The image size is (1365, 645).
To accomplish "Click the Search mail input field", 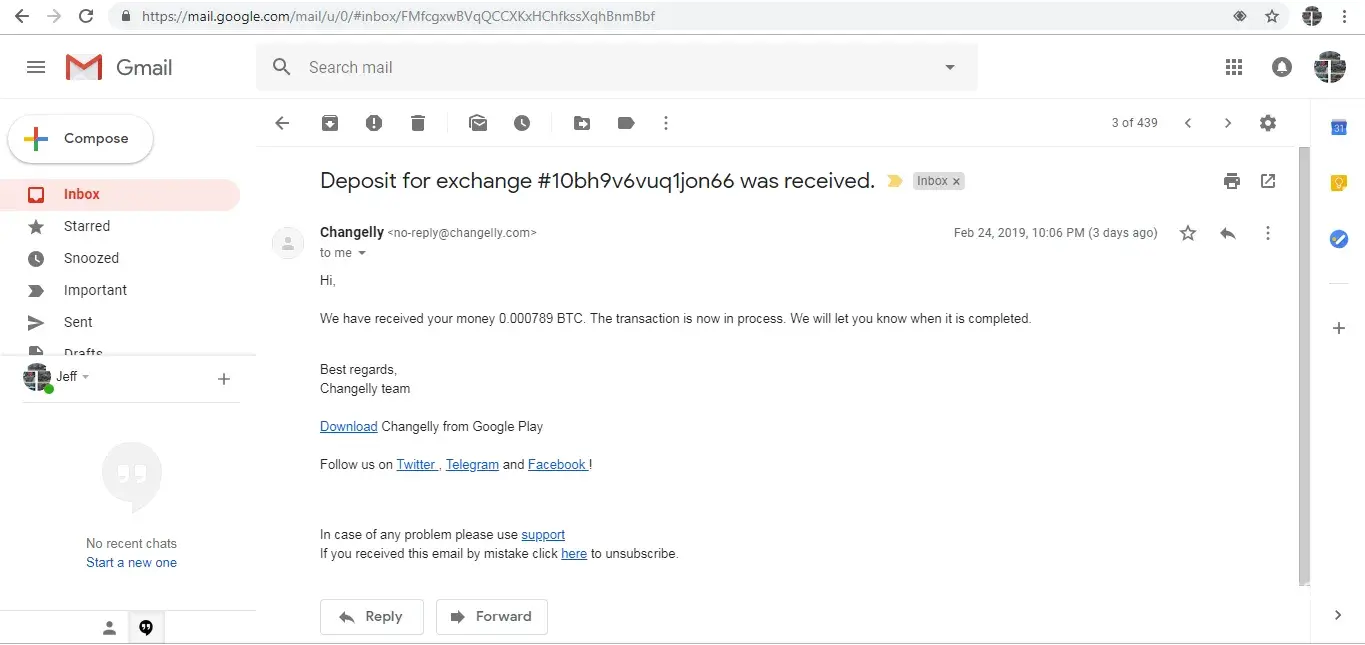I will [600, 67].
